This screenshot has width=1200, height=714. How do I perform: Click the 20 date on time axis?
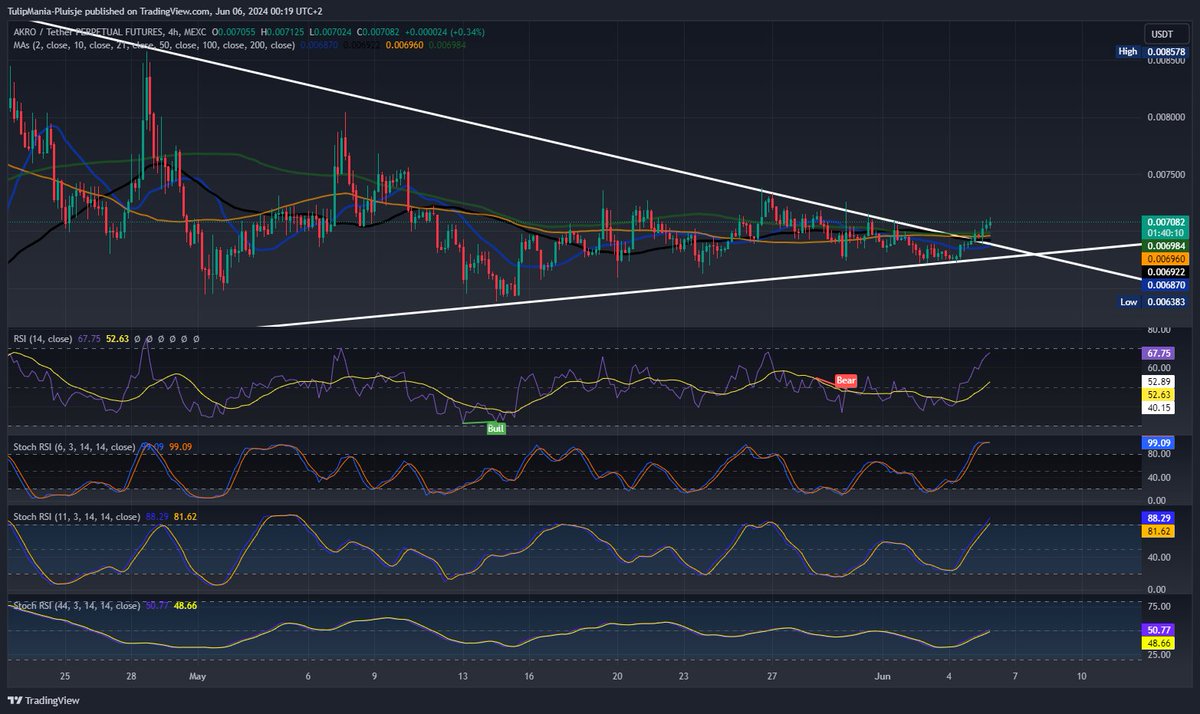pyautogui.click(x=617, y=676)
